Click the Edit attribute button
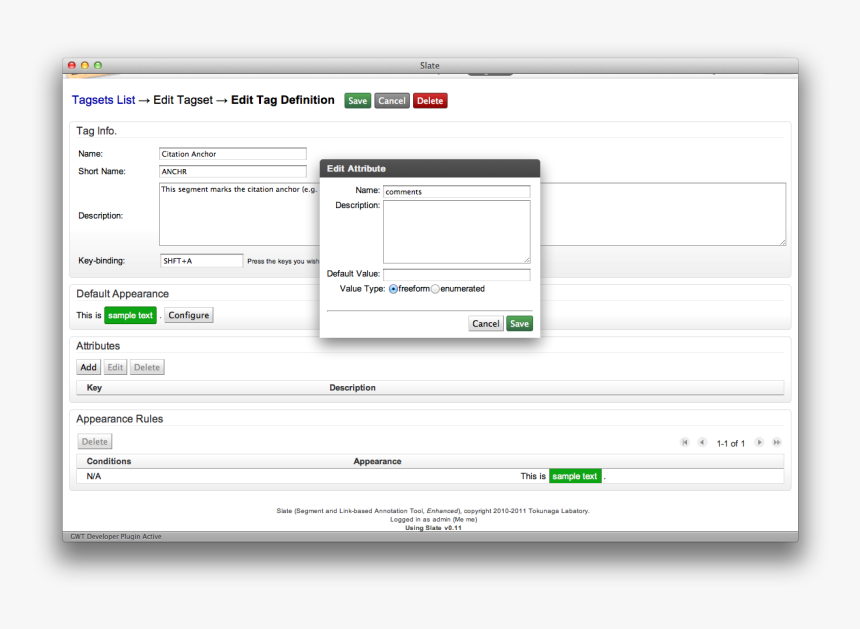The height and width of the screenshot is (629, 860). pos(115,367)
